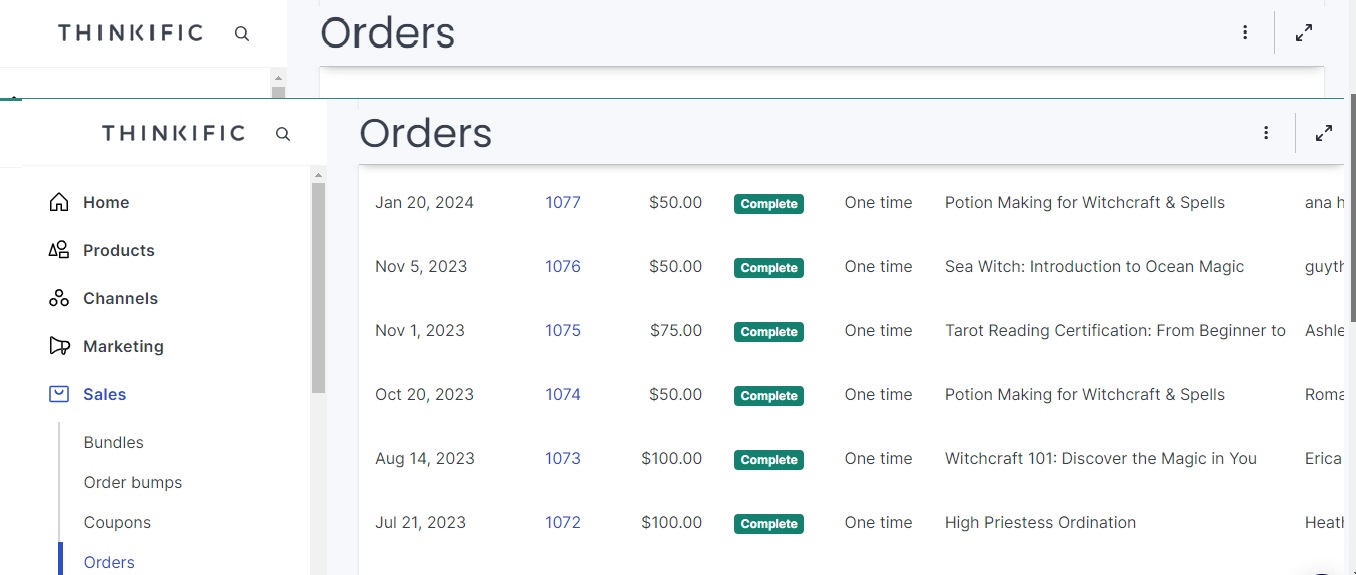Open order number 1077
The height and width of the screenshot is (575, 1356).
click(x=563, y=202)
